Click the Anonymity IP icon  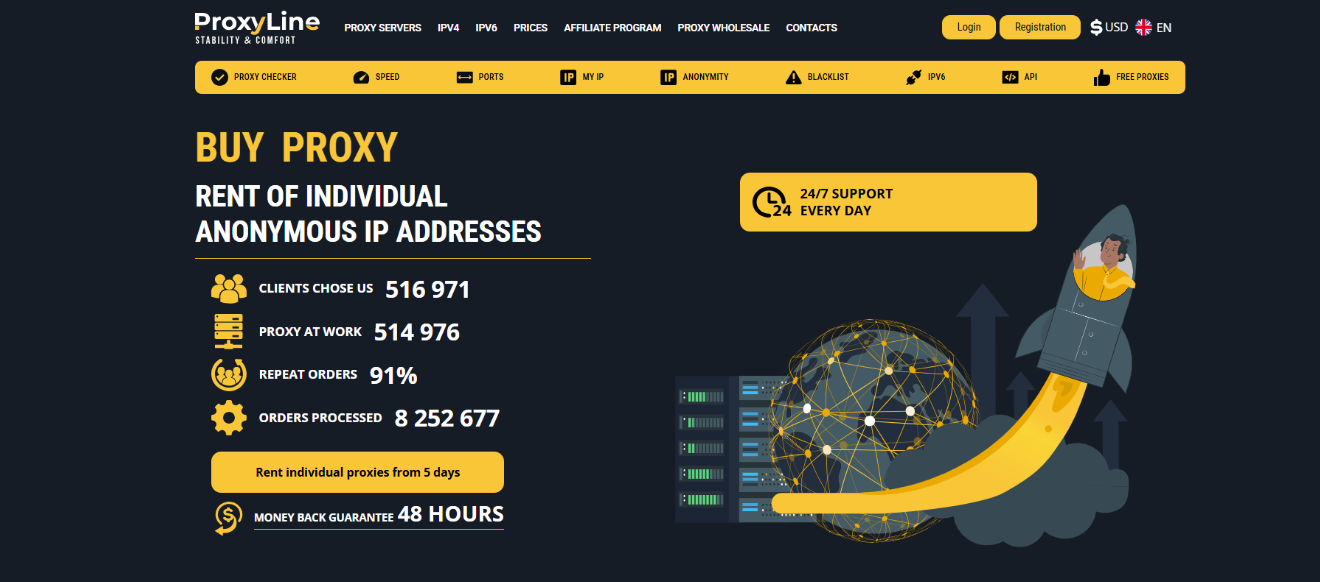point(669,77)
